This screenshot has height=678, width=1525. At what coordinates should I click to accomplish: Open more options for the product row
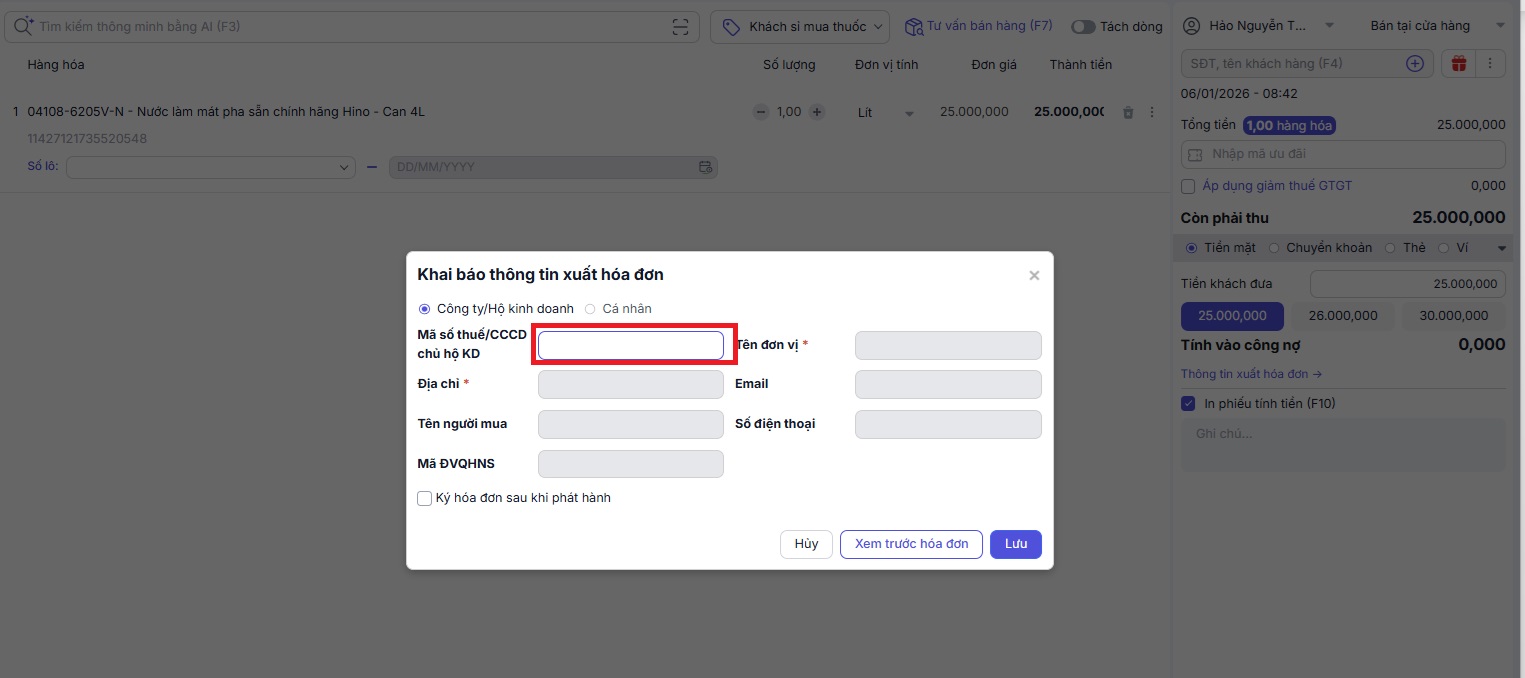[1151, 112]
